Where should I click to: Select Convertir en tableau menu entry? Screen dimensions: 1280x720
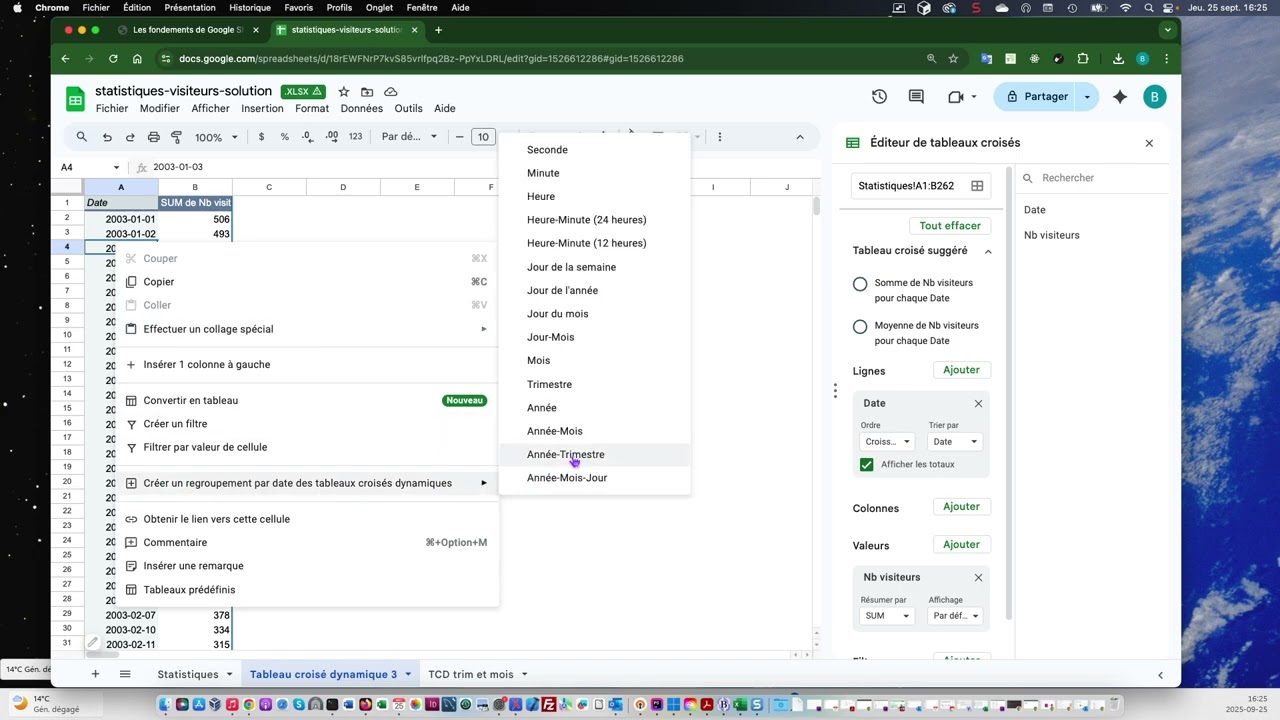[307, 400]
